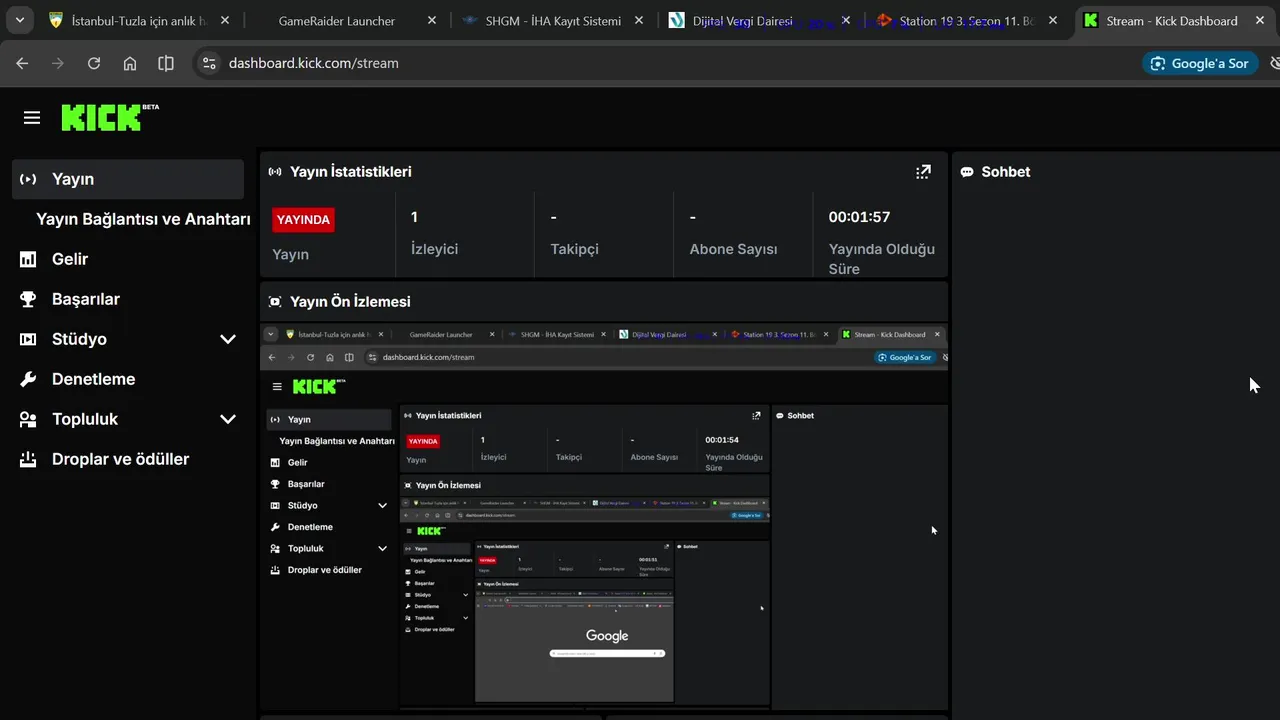Click the İzleyici count value

(415, 217)
